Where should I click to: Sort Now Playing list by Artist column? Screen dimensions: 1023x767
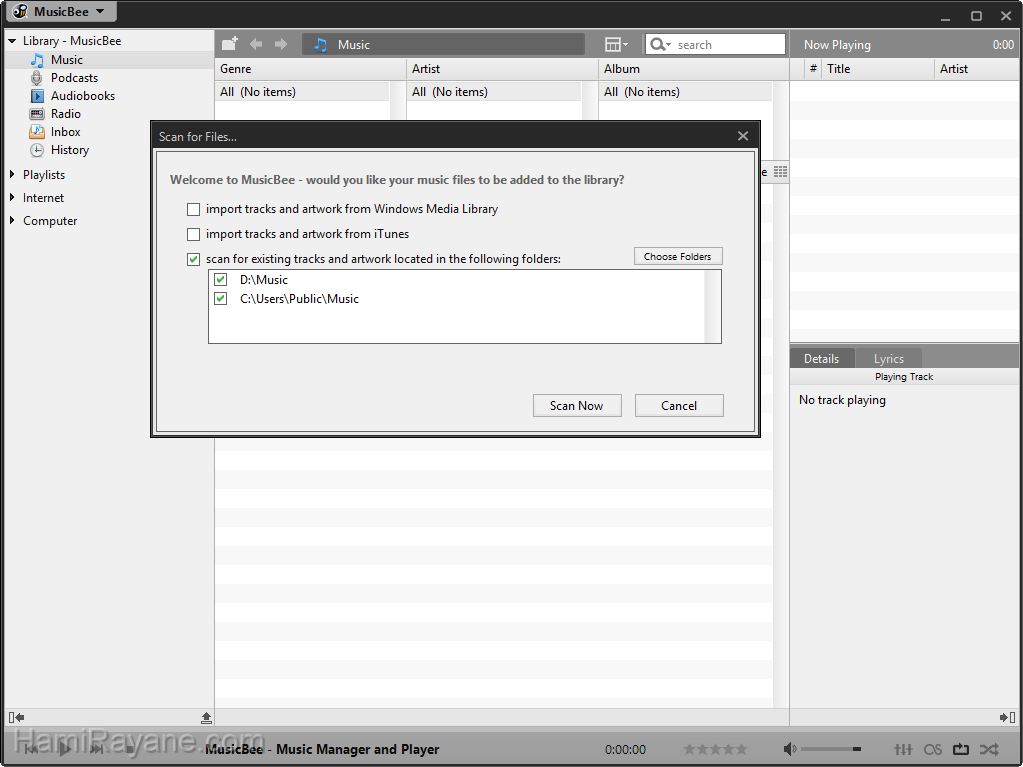tap(977, 68)
